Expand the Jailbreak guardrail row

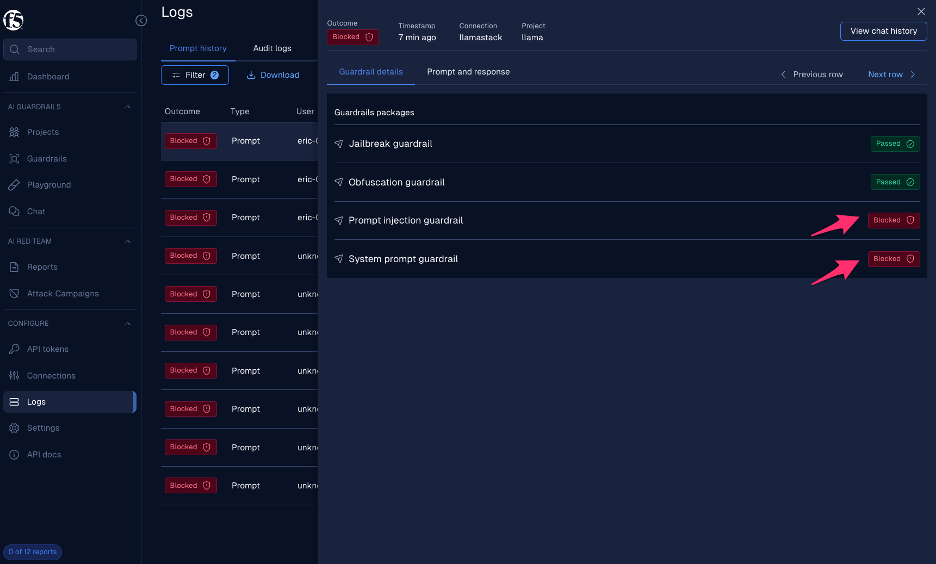coord(627,144)
